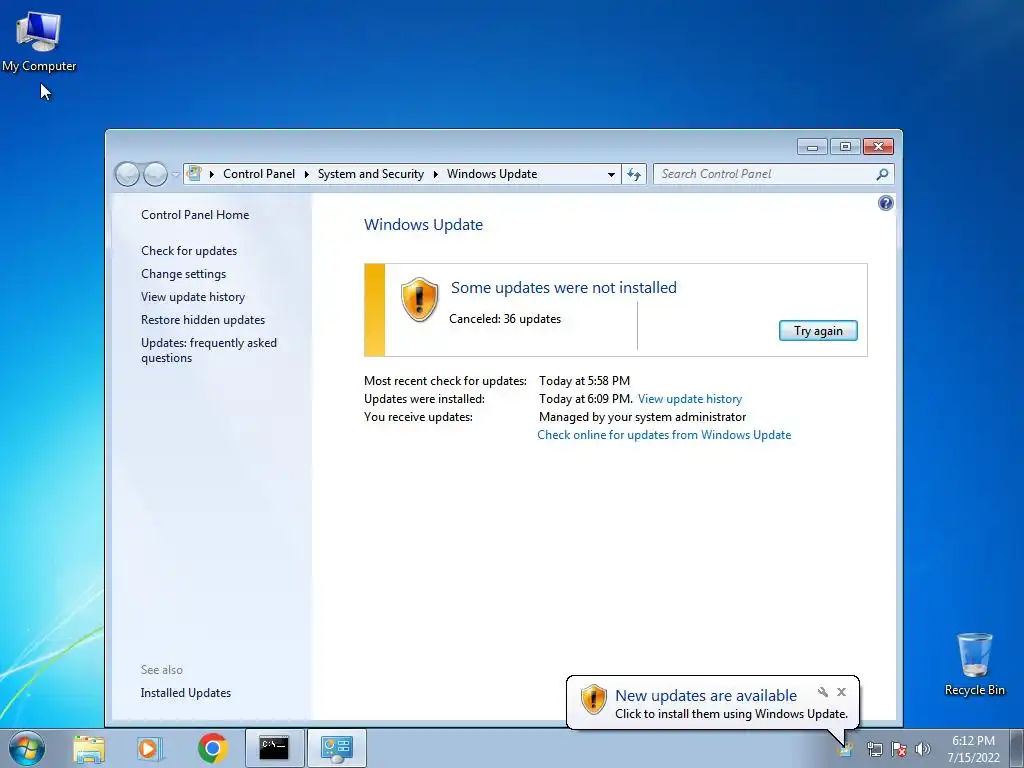
Task: Open the Action Center flag icon
Action: tap(899, 749)
